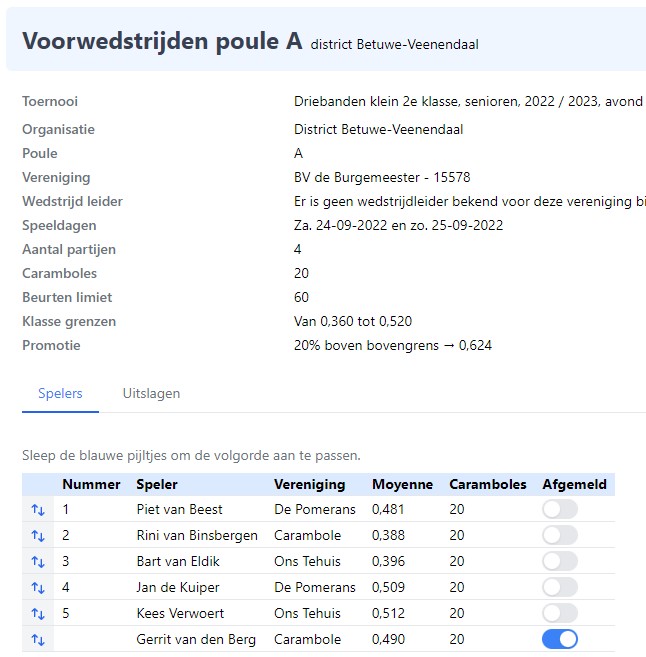Viewport: 646px width, 657px height.
Task: Click player name Rini van Binsbergen
Action: (197, 535)
